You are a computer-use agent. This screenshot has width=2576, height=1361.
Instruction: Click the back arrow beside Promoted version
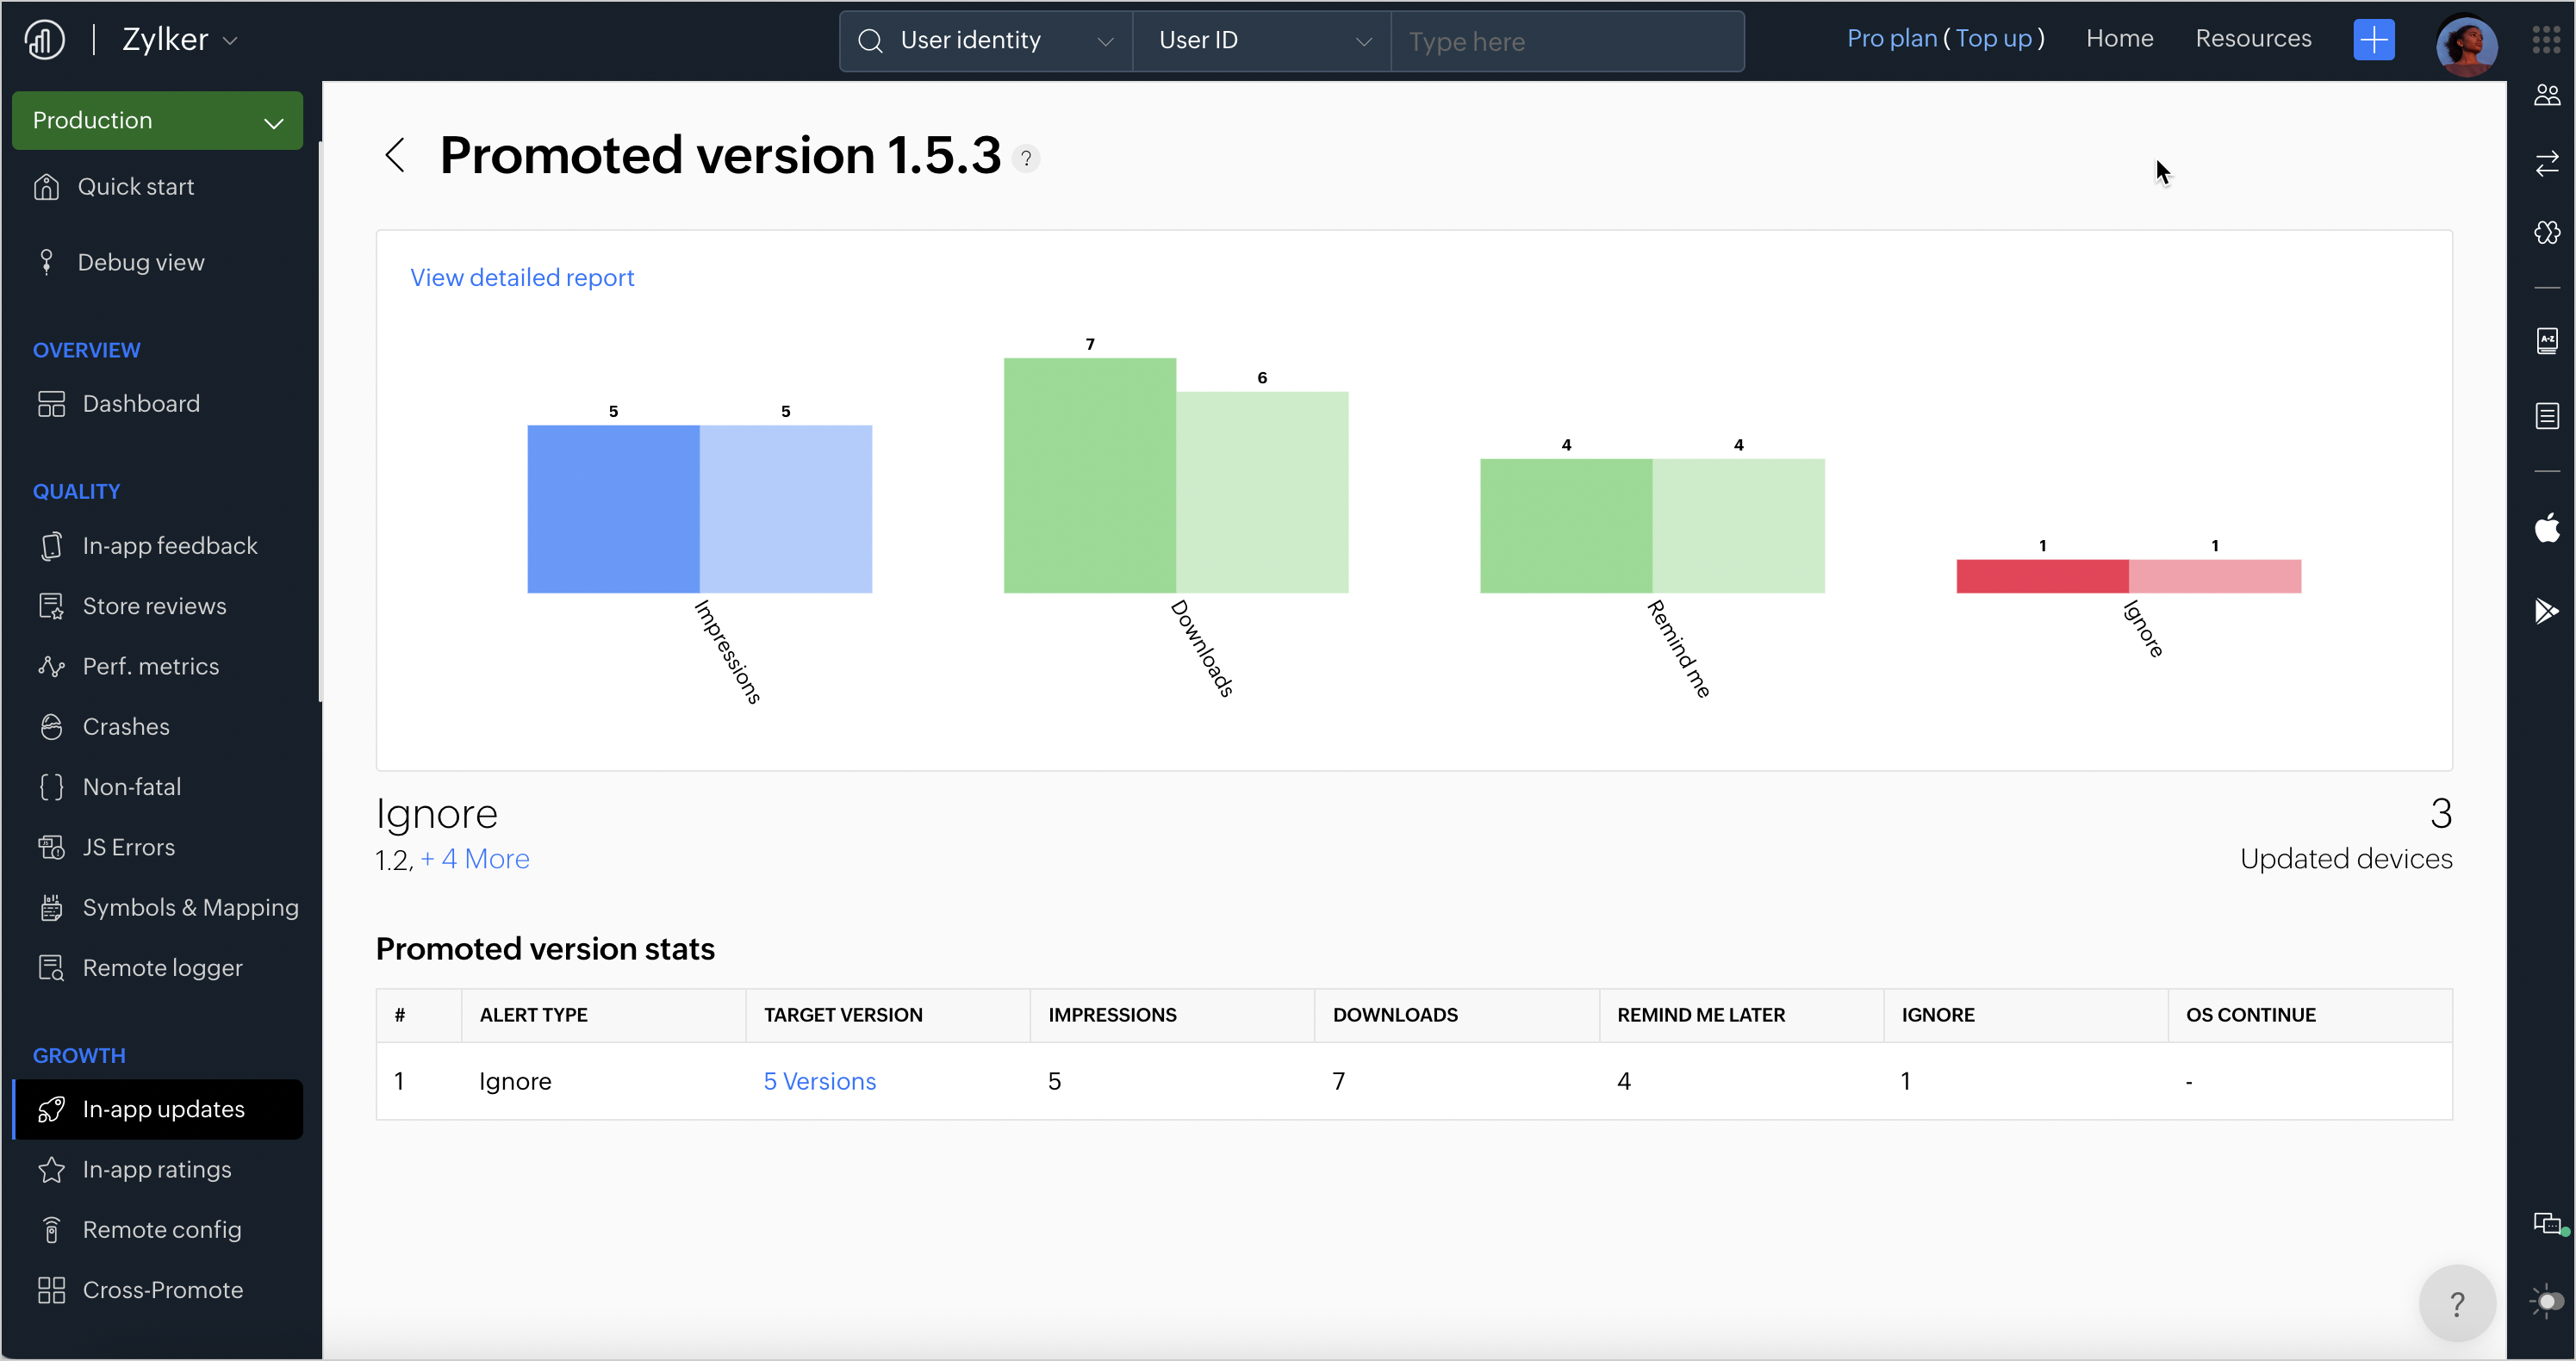point(395,156)
